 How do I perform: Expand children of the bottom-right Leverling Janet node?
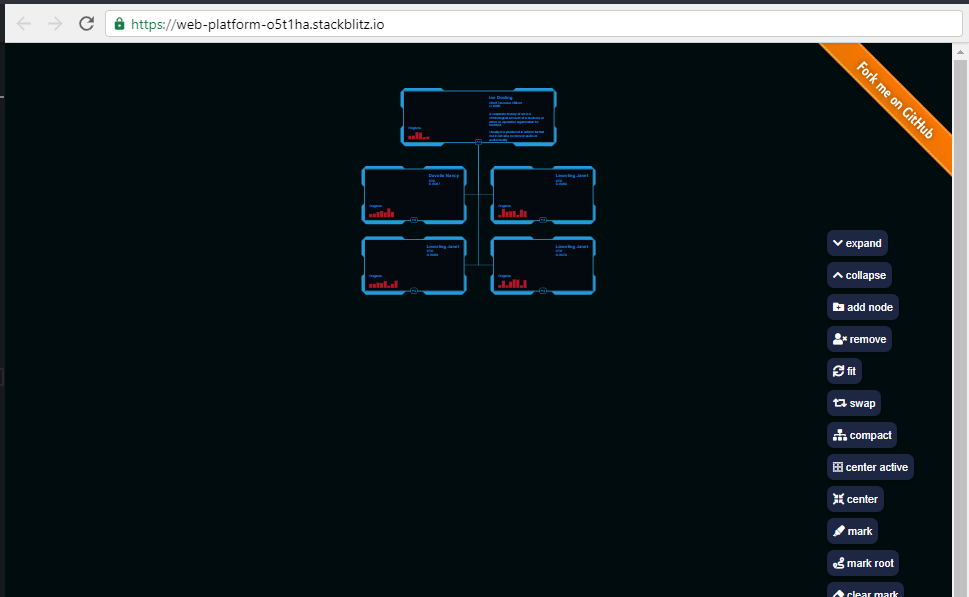tap(542, 290)
